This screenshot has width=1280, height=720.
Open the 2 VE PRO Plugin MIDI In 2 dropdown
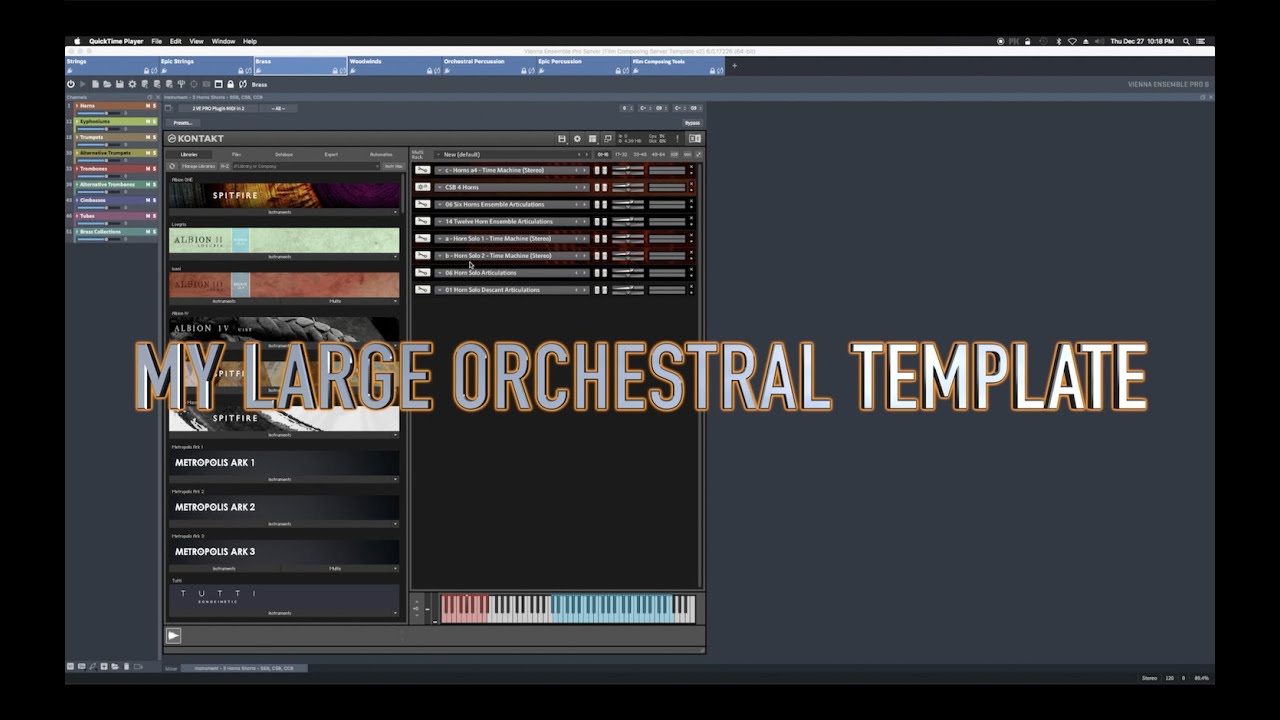tap(218, 108)
